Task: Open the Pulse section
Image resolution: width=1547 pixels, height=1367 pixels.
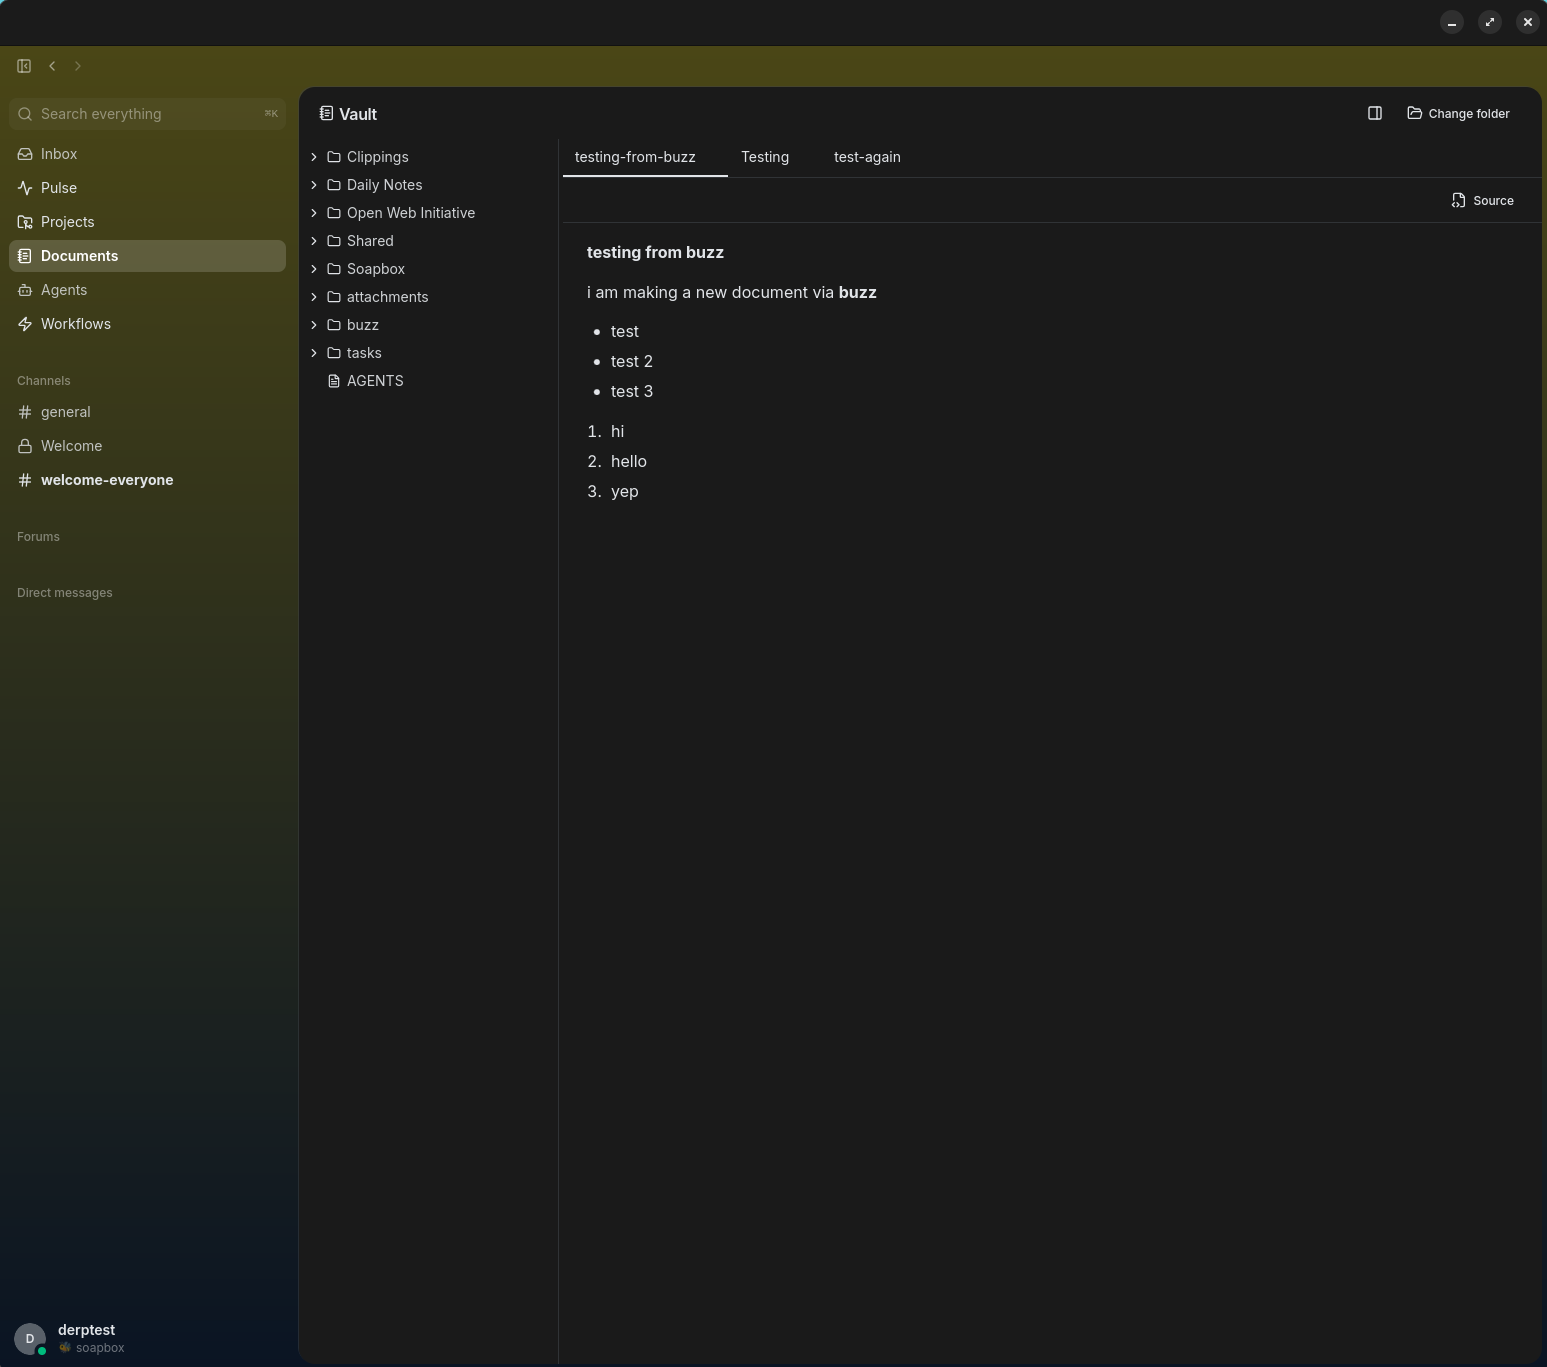Action: (147, 188)
